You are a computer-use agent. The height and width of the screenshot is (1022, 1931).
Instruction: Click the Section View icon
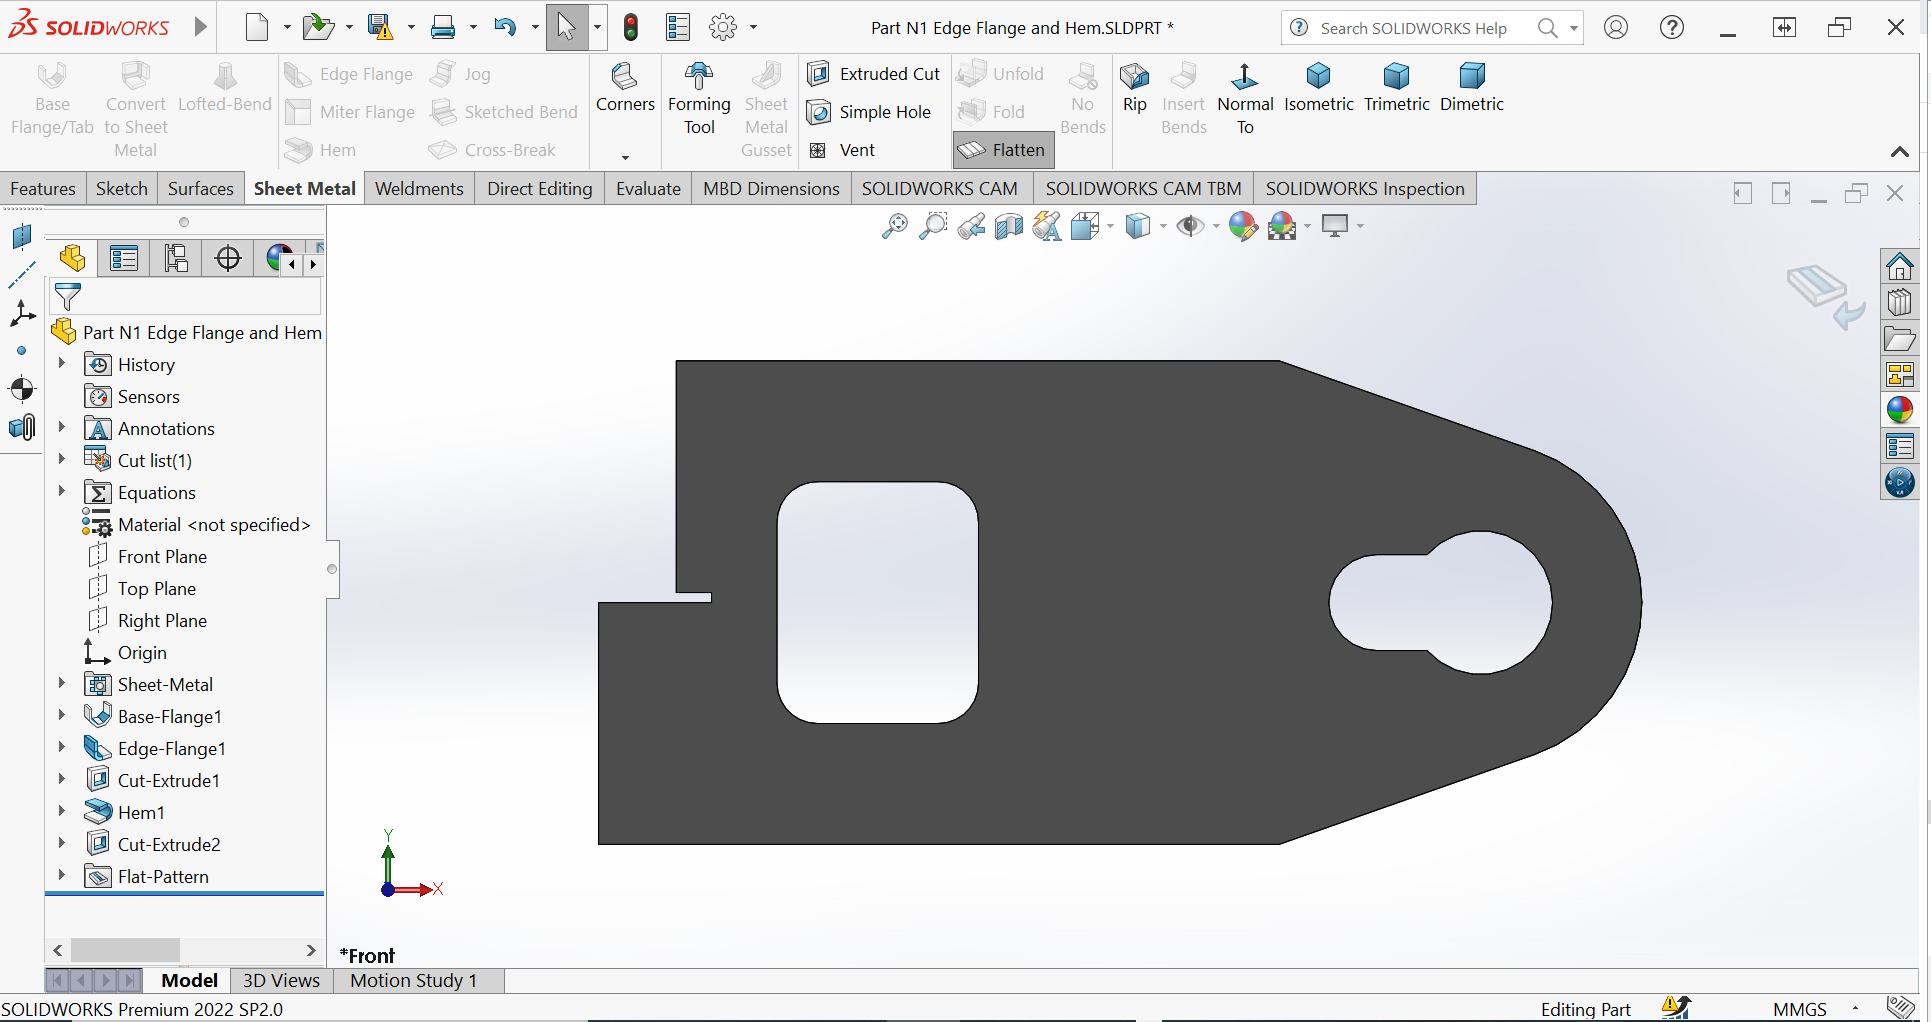[1009, 227]
